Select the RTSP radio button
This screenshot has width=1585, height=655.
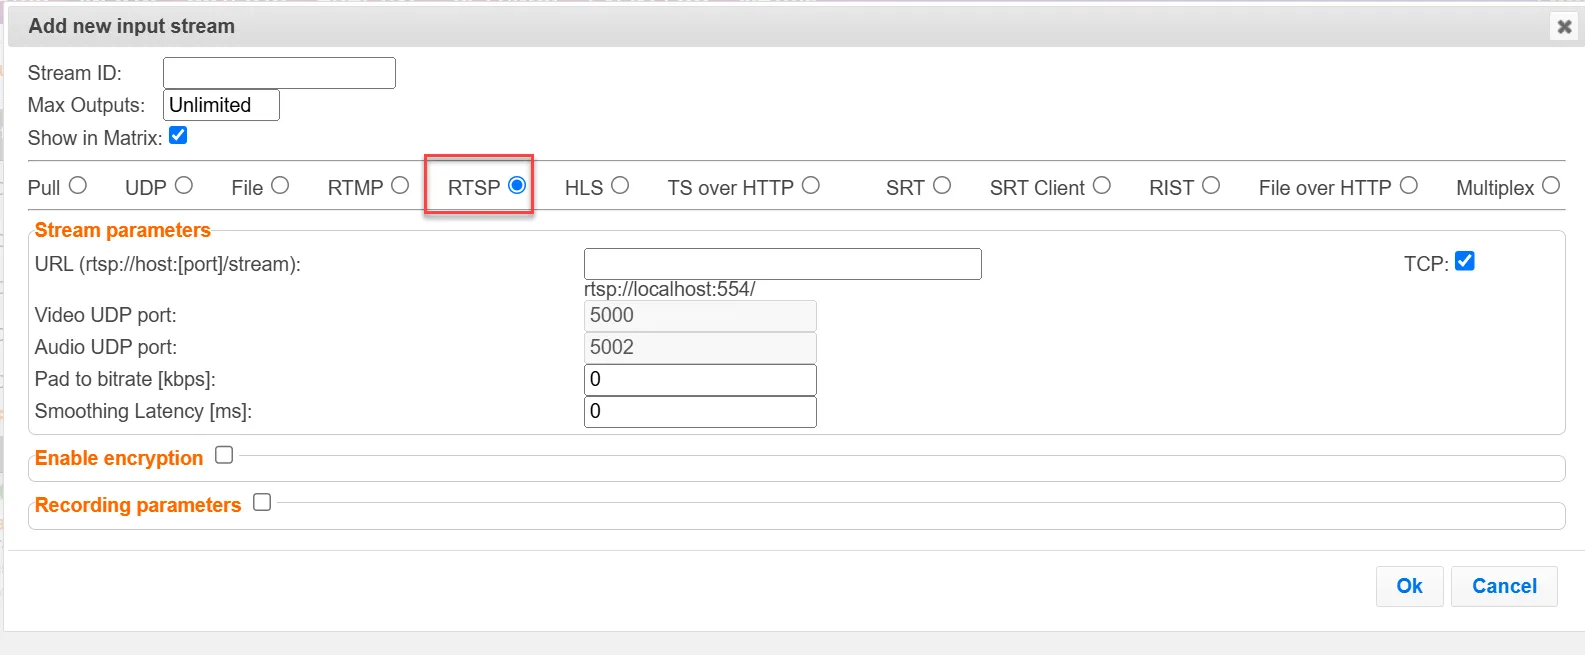[x=517, y=185]
